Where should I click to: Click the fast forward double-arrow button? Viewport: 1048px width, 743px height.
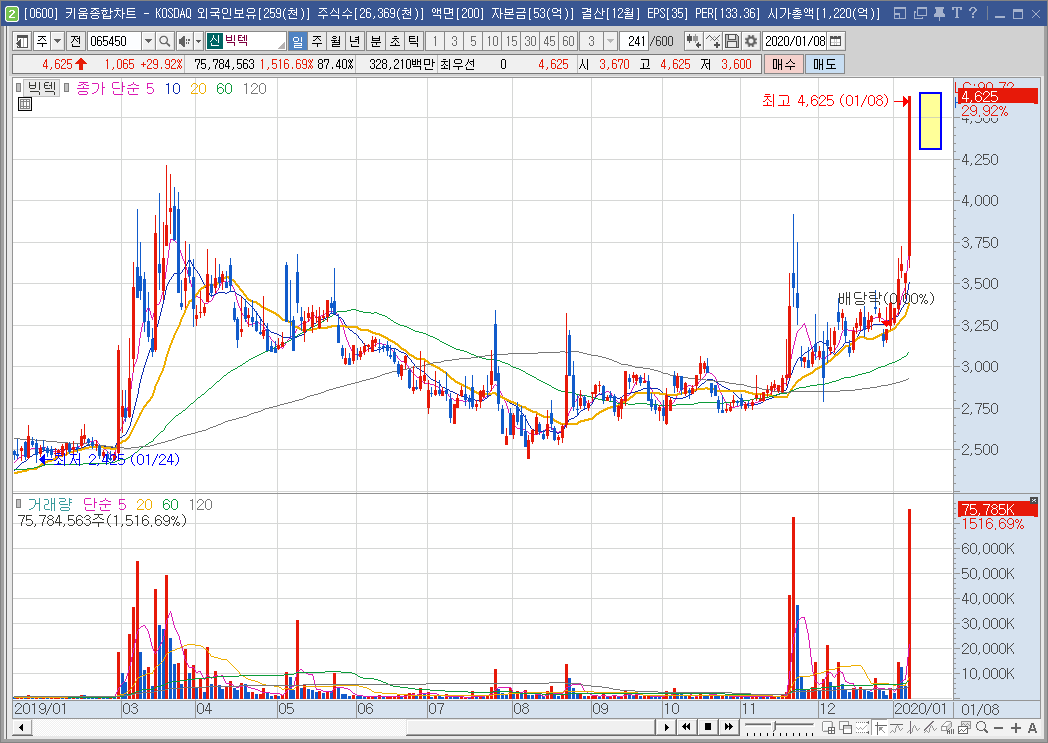coord(729,727)
